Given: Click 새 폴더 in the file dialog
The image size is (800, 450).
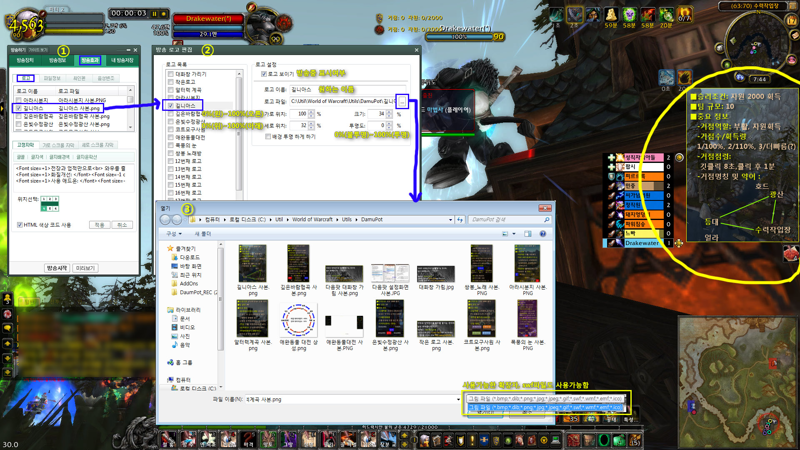Looking at the screenshot, I should tap(203, 234).
